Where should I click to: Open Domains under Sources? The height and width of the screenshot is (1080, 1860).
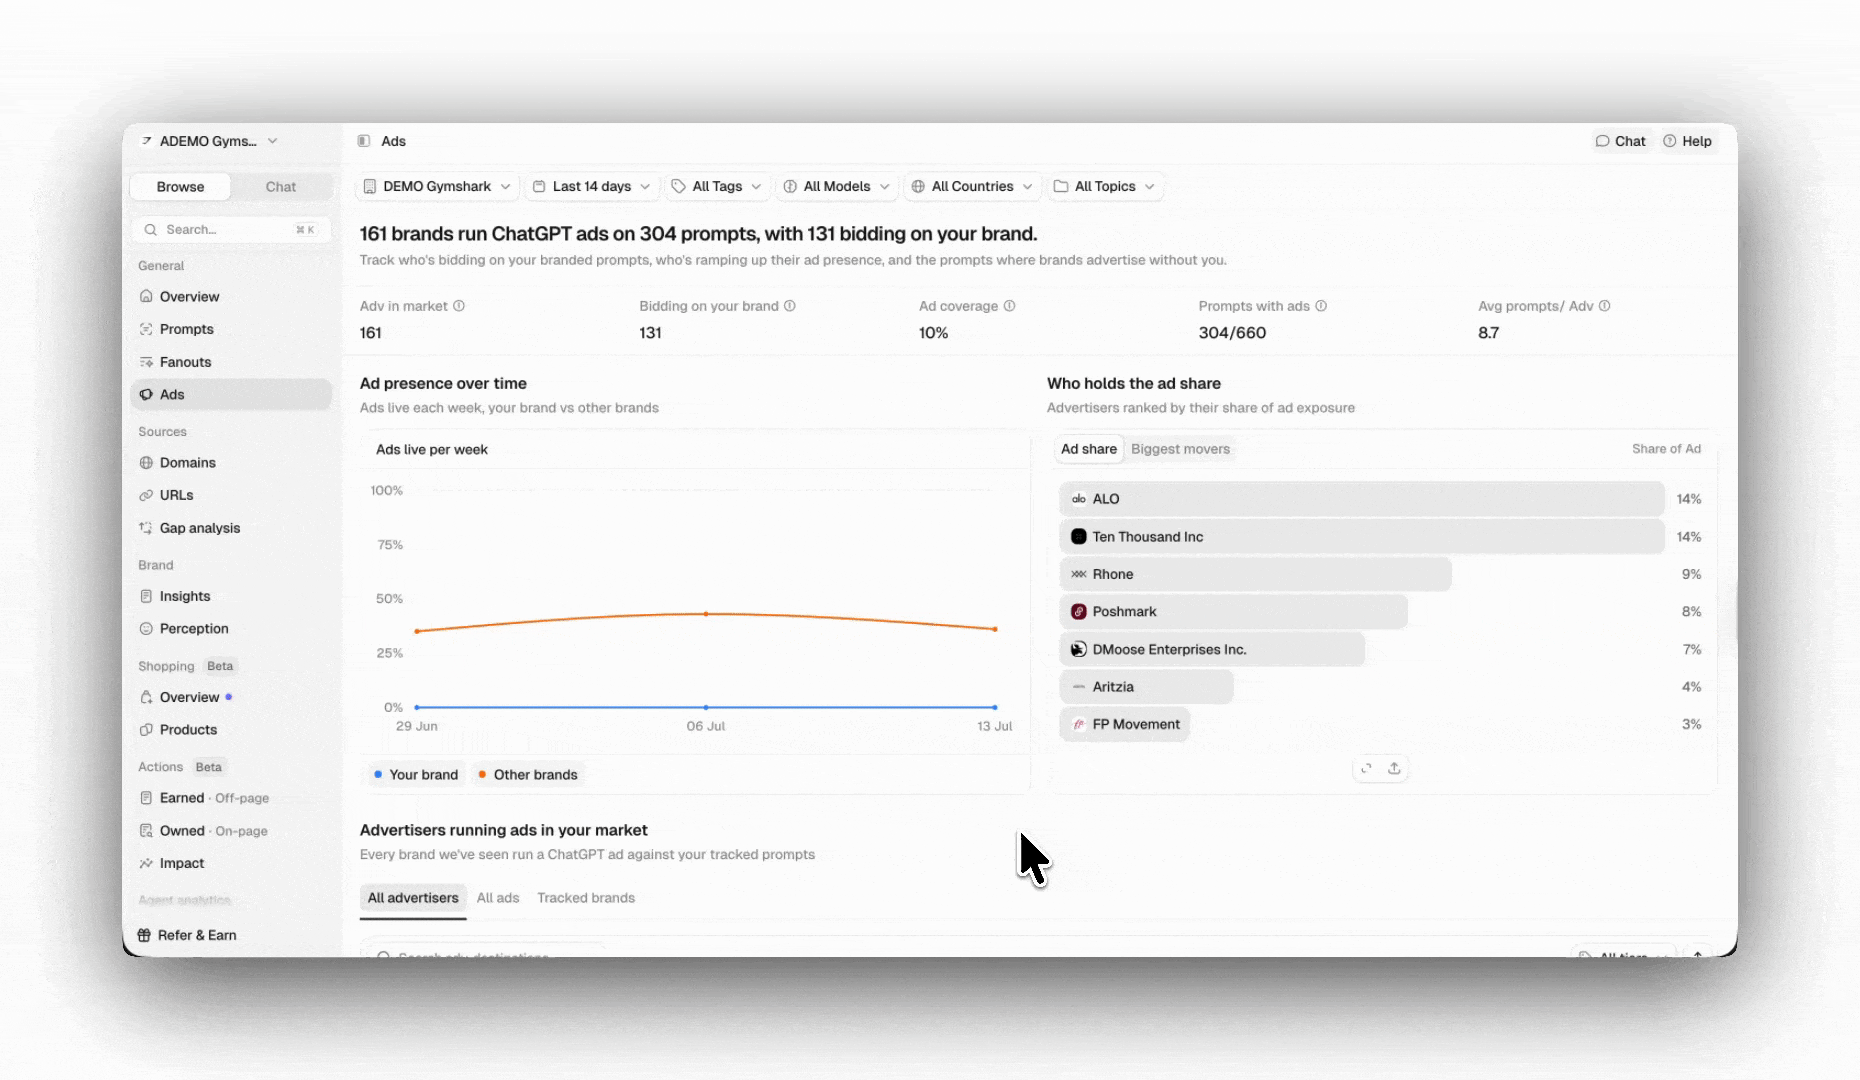click(x=230, y=463)
